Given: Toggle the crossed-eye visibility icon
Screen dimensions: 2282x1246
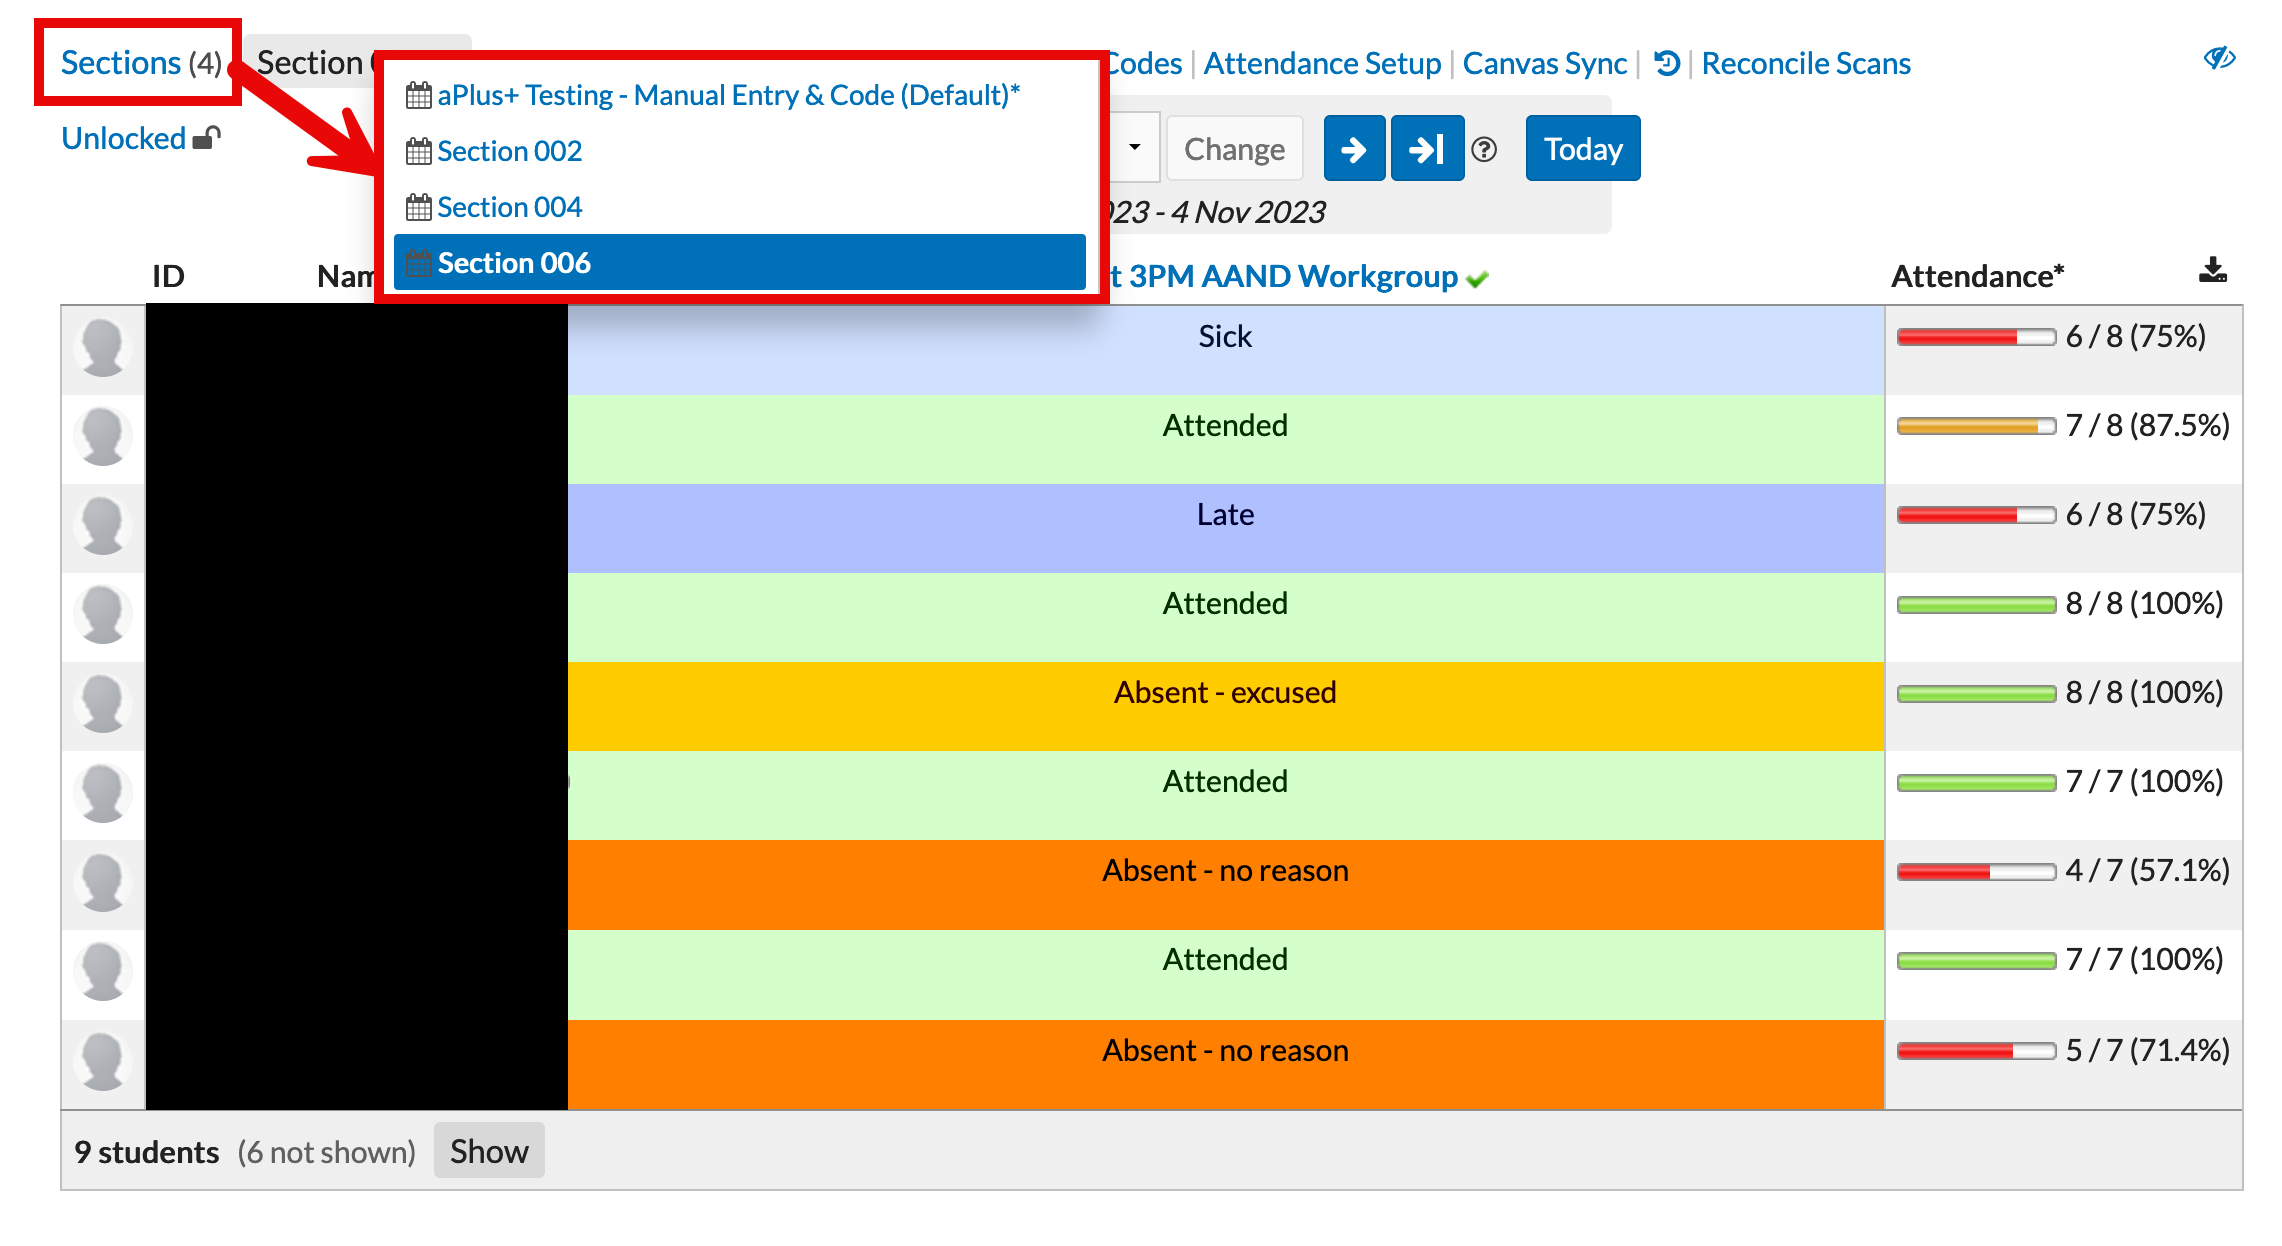Looking at the screenshot, I should tap(2218, 59).
